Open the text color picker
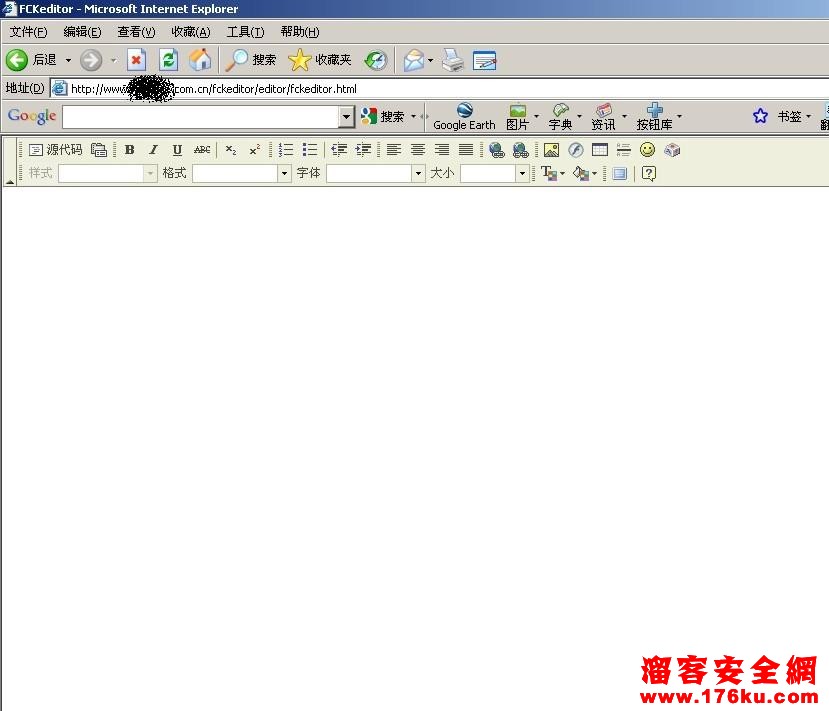 [x=552, y=173]
